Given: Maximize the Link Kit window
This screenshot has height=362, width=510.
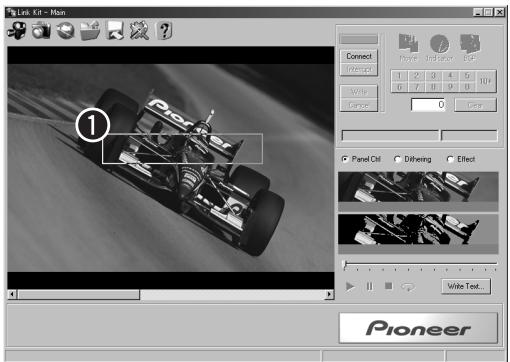Looking at the screenshot, I should coord(488,12).
